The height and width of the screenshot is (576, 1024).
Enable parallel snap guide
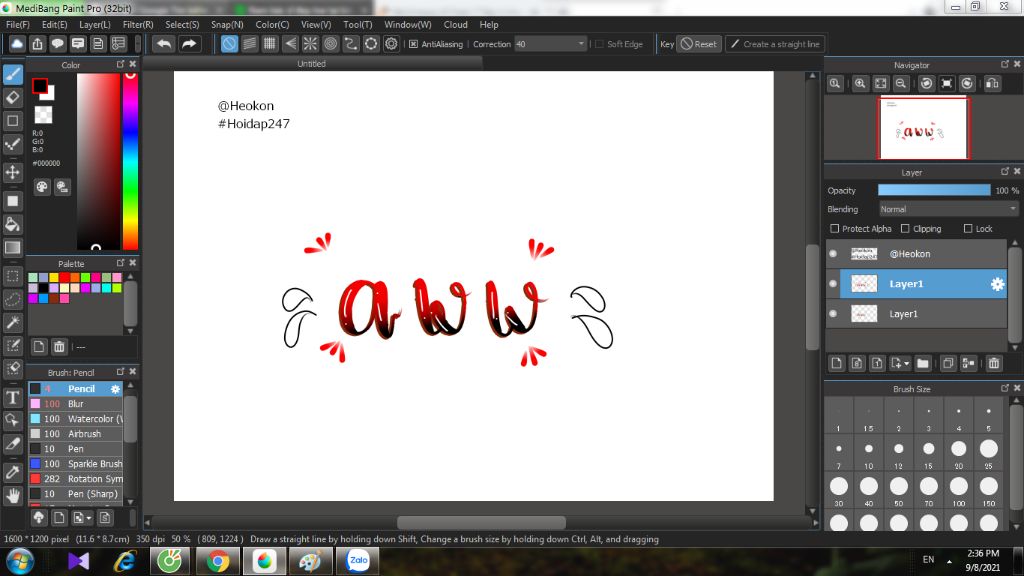tap(249, 44)
